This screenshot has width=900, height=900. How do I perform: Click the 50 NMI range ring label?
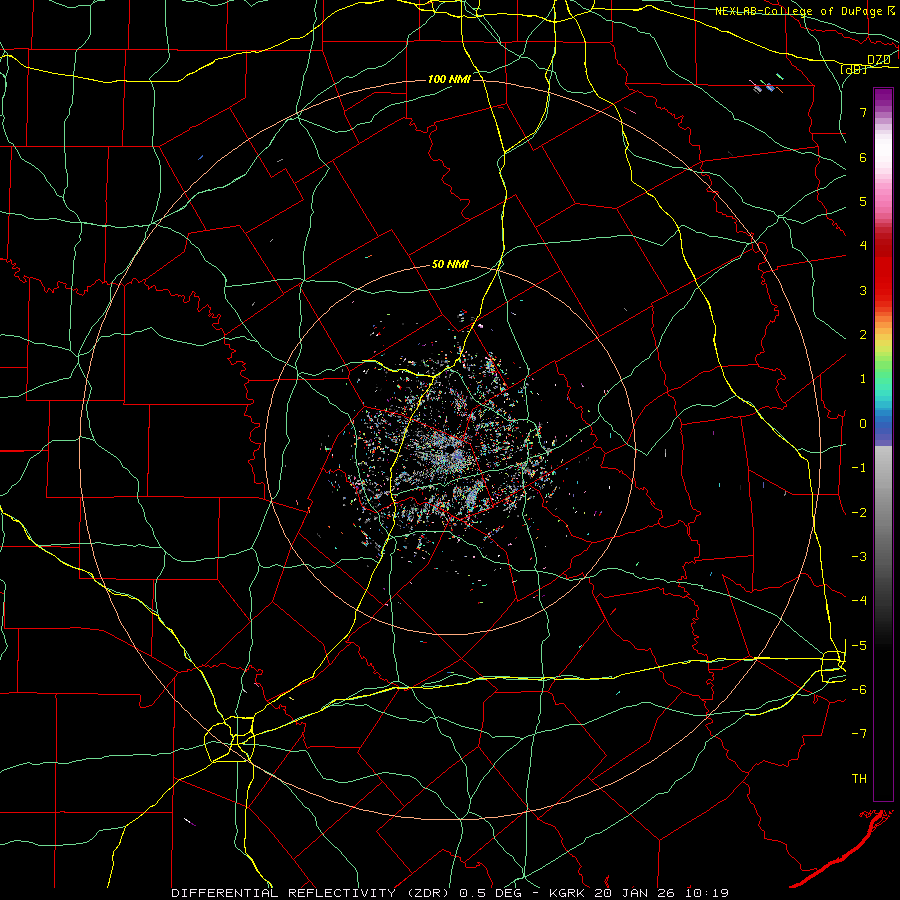(450, 264)
